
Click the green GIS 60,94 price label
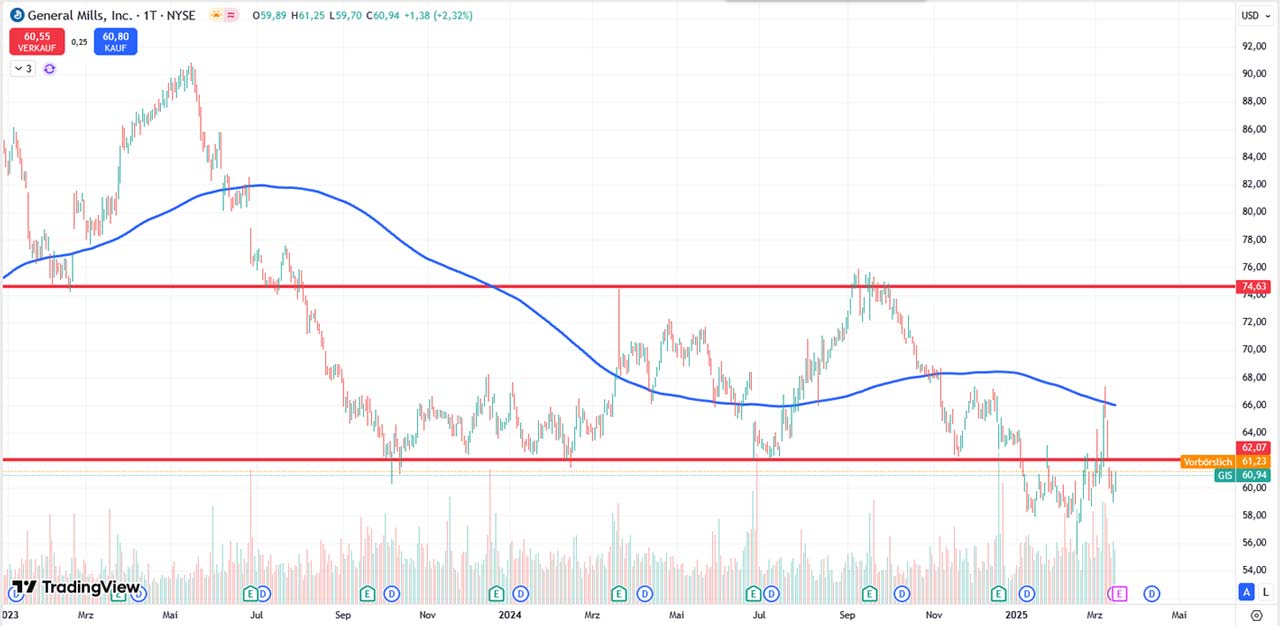[1242, 475]
